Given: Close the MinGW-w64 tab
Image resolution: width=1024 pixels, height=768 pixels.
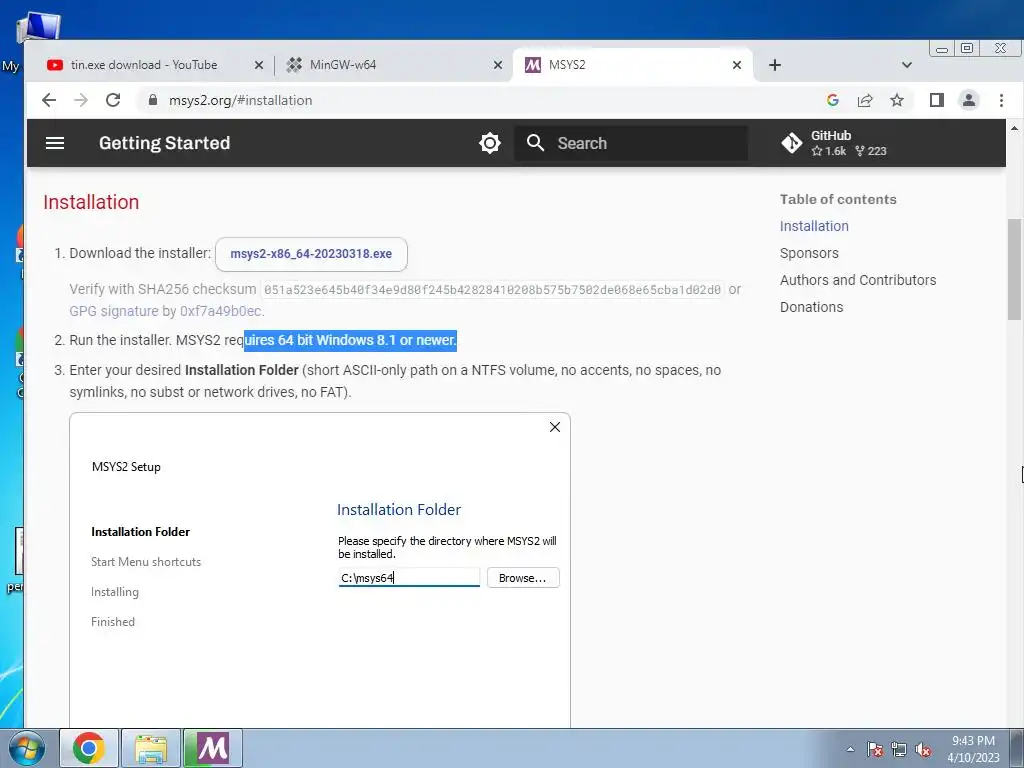Looking at the screenshot, I should 498,65.
